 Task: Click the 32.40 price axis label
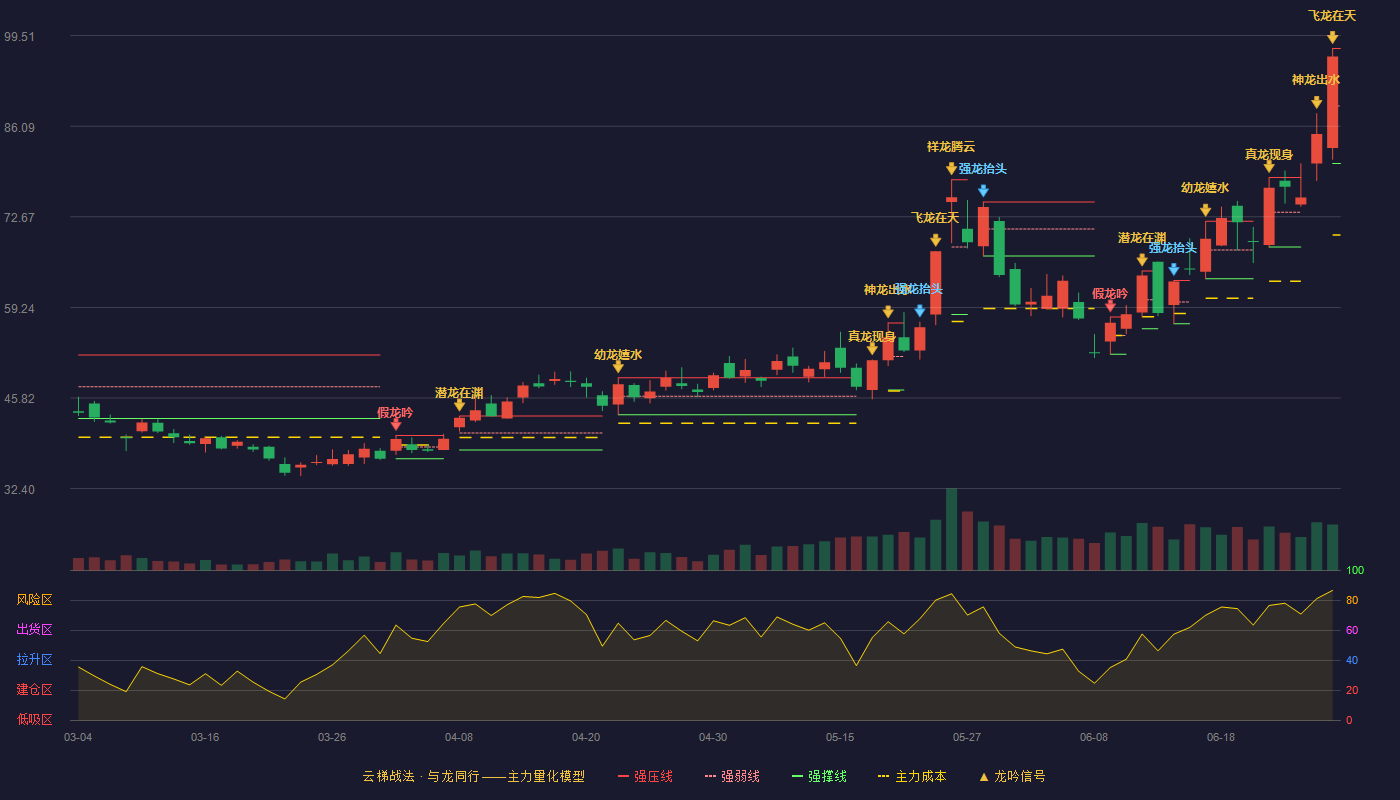pos(19,489)
